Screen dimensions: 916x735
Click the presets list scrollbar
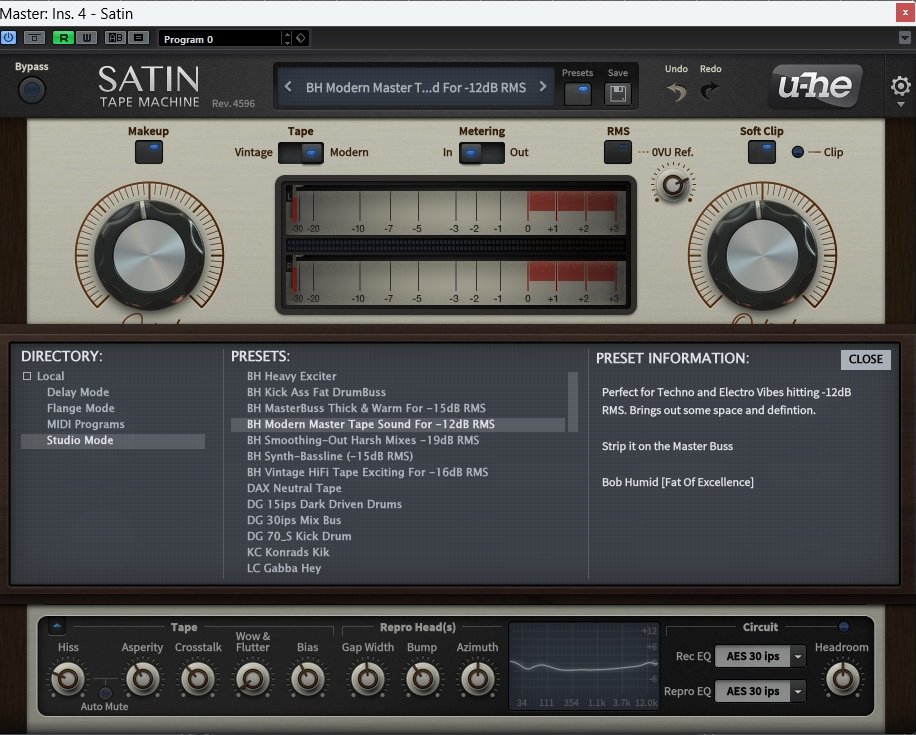click(x=572, y=401)
